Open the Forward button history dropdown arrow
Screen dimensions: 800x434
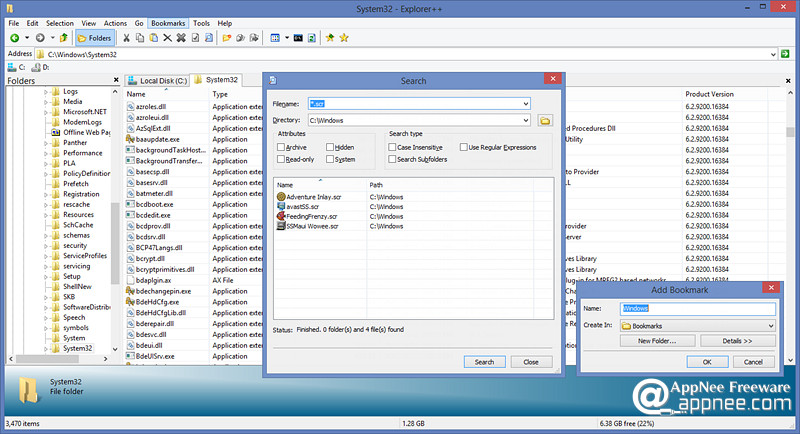[52, 38]
